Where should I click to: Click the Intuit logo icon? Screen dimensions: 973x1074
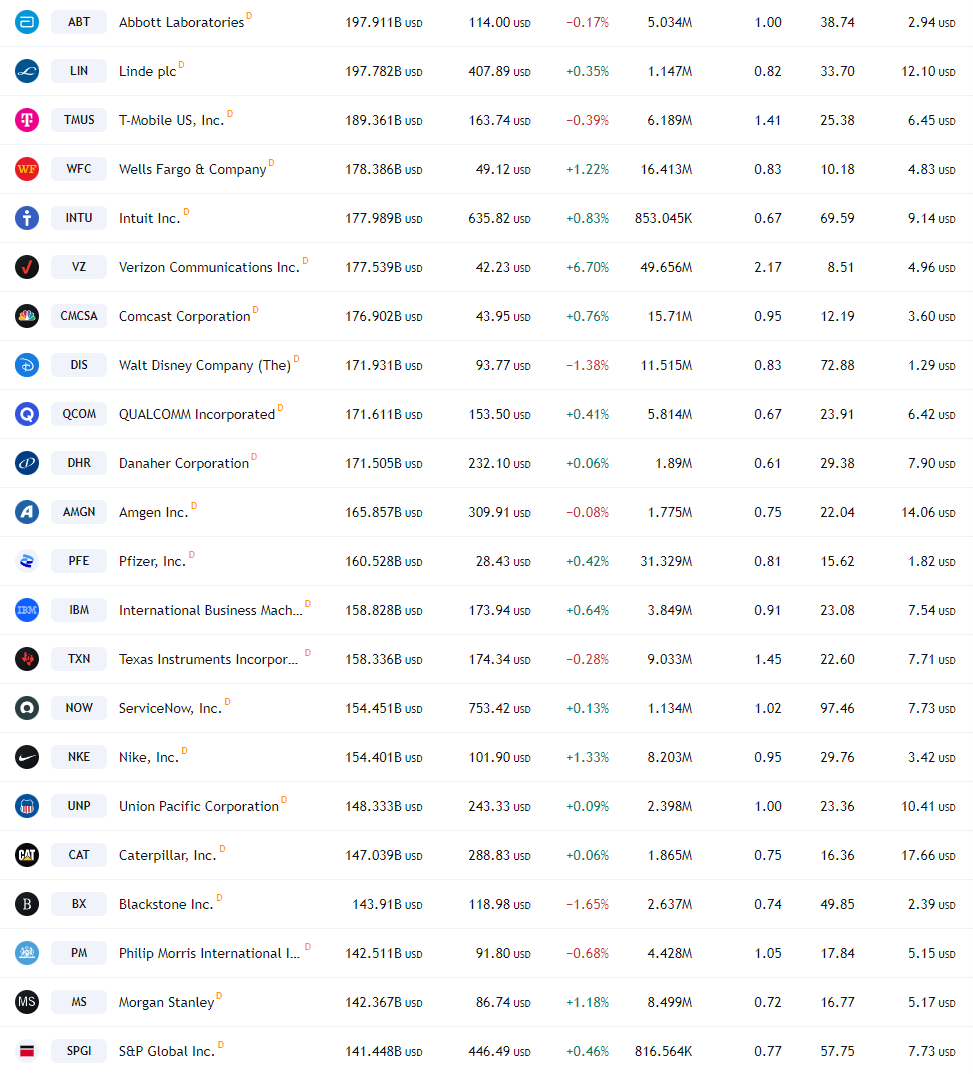[x=27, y=218]
